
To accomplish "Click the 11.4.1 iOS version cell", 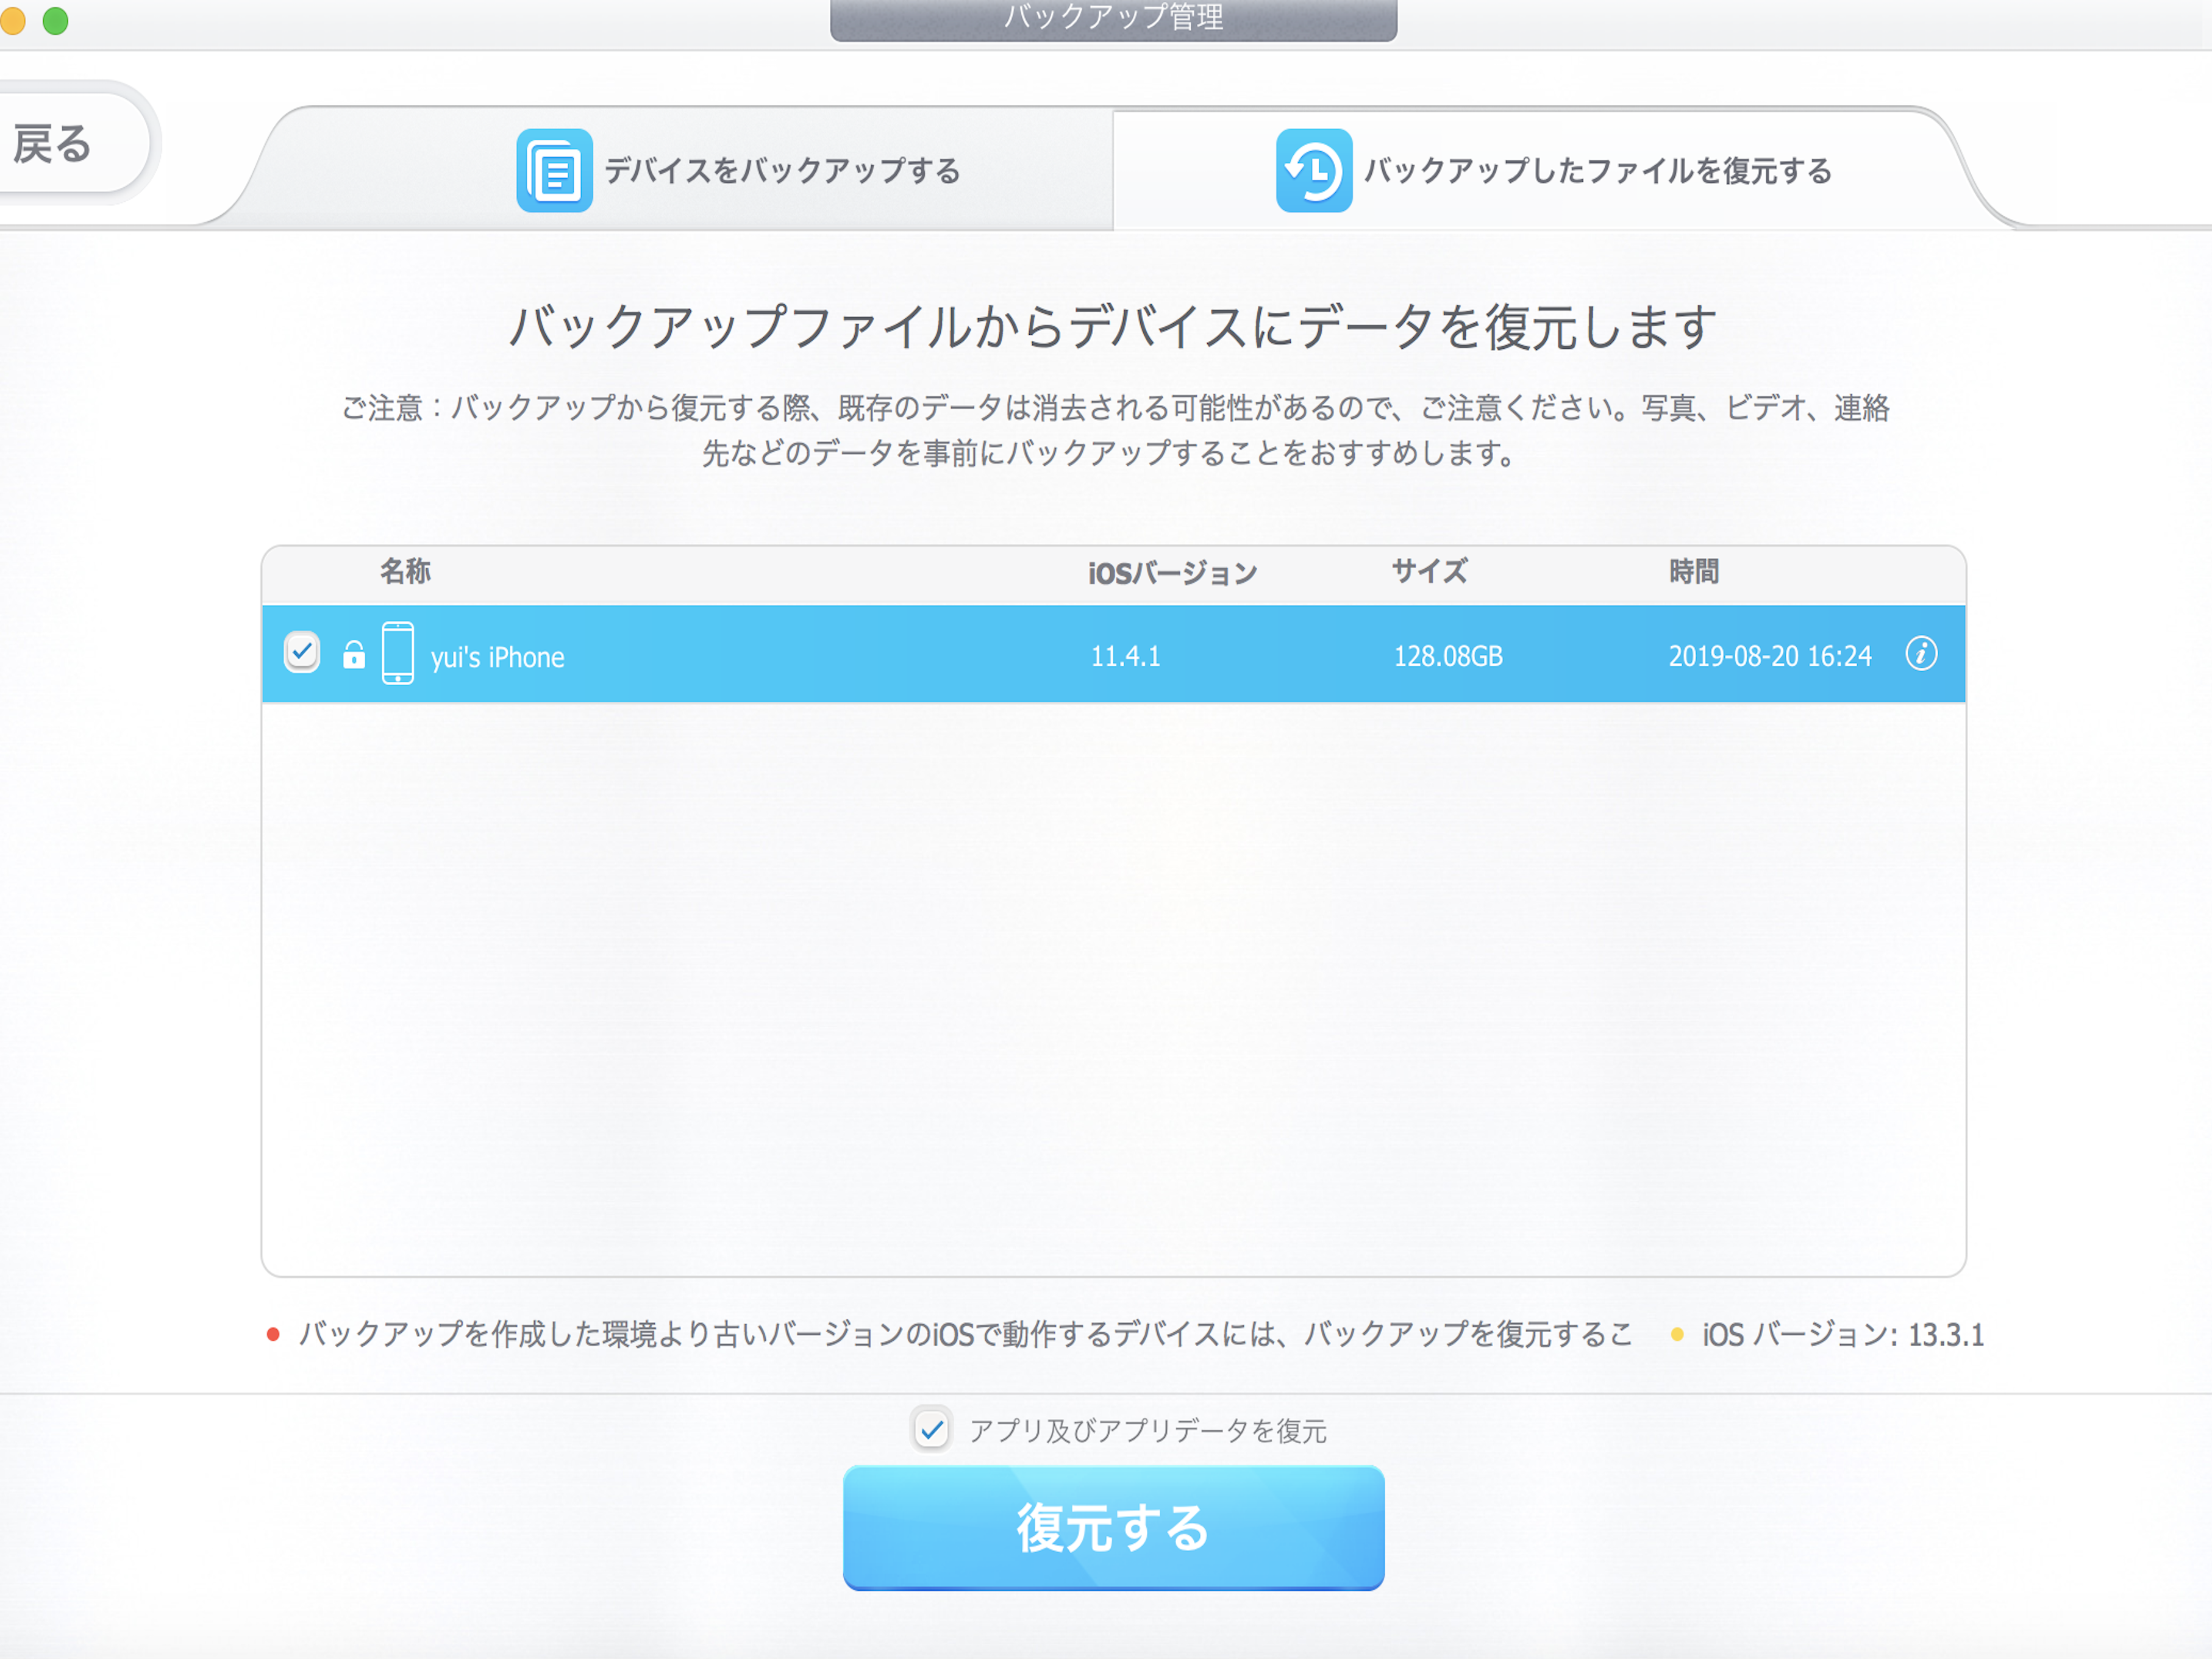I will [1125, 656].
